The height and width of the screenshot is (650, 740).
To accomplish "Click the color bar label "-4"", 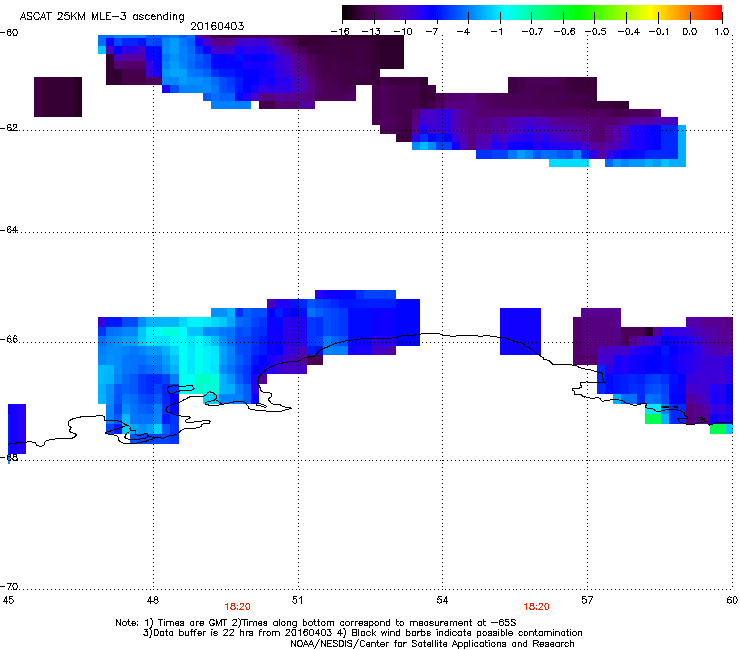I will pyautogui.click(x=463, y=32).
